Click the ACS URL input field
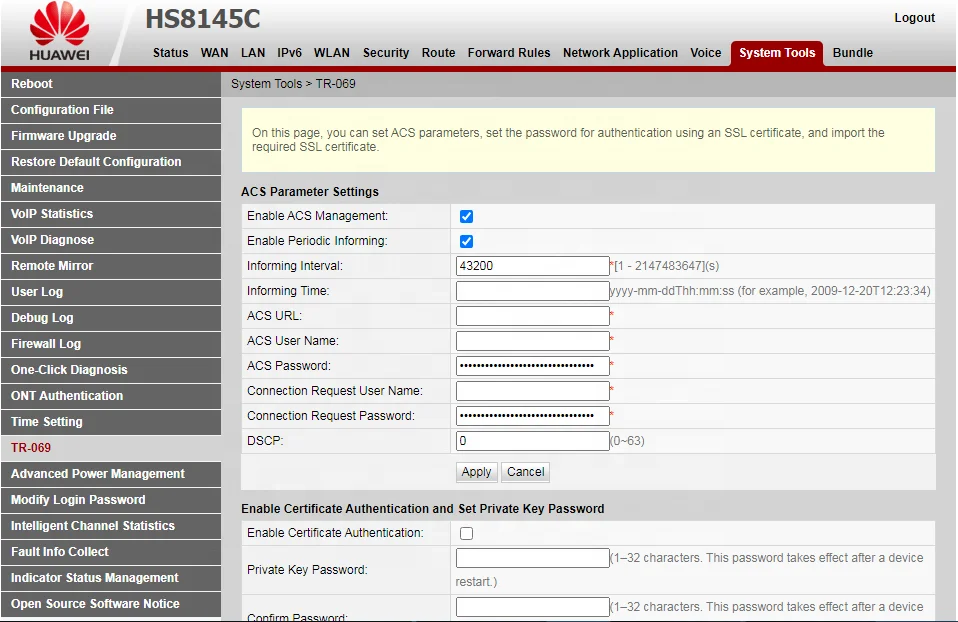The height and width of the screenshot is (622, 958). [x=532, y=315]
